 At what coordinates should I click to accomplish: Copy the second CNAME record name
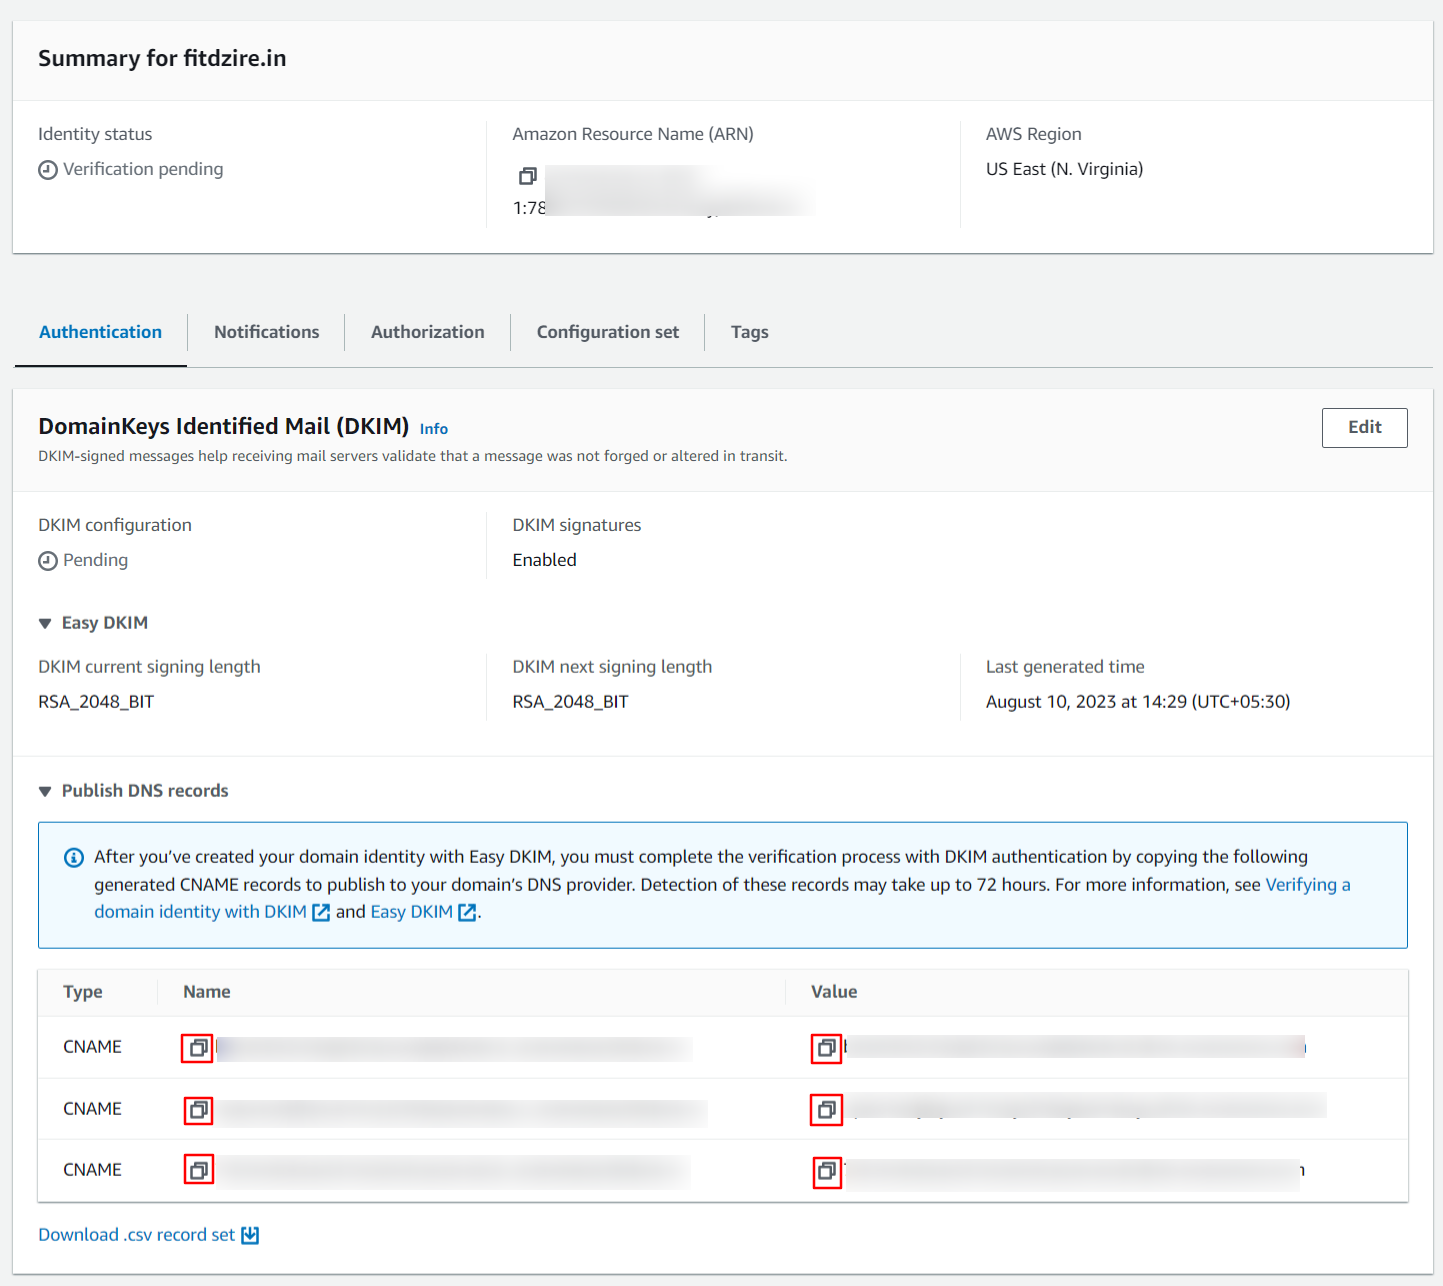coord(198,1110)
